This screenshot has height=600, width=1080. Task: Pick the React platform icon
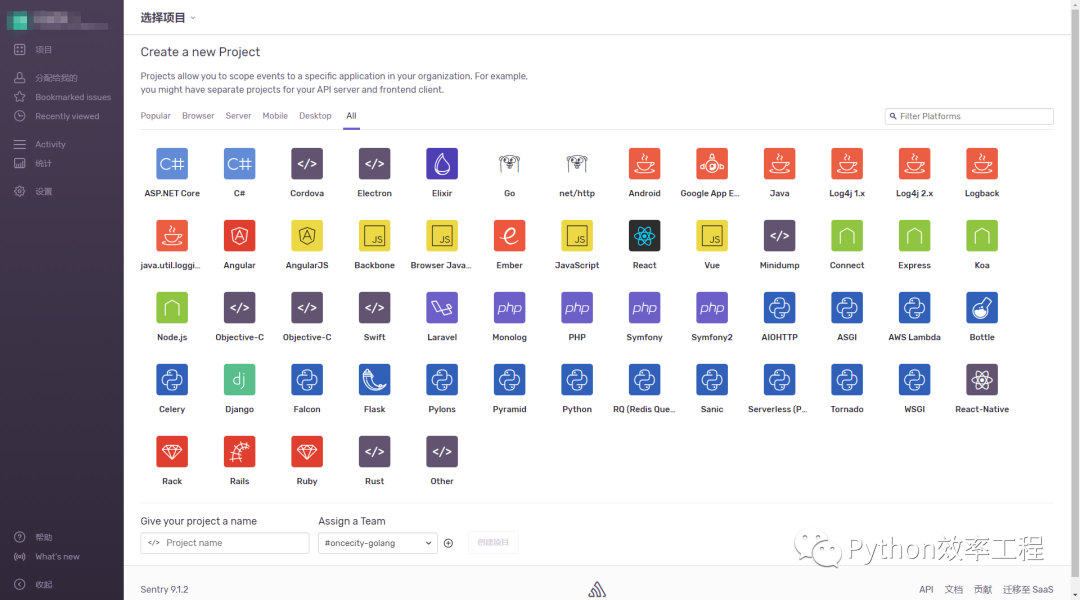(x=644, y=236)
